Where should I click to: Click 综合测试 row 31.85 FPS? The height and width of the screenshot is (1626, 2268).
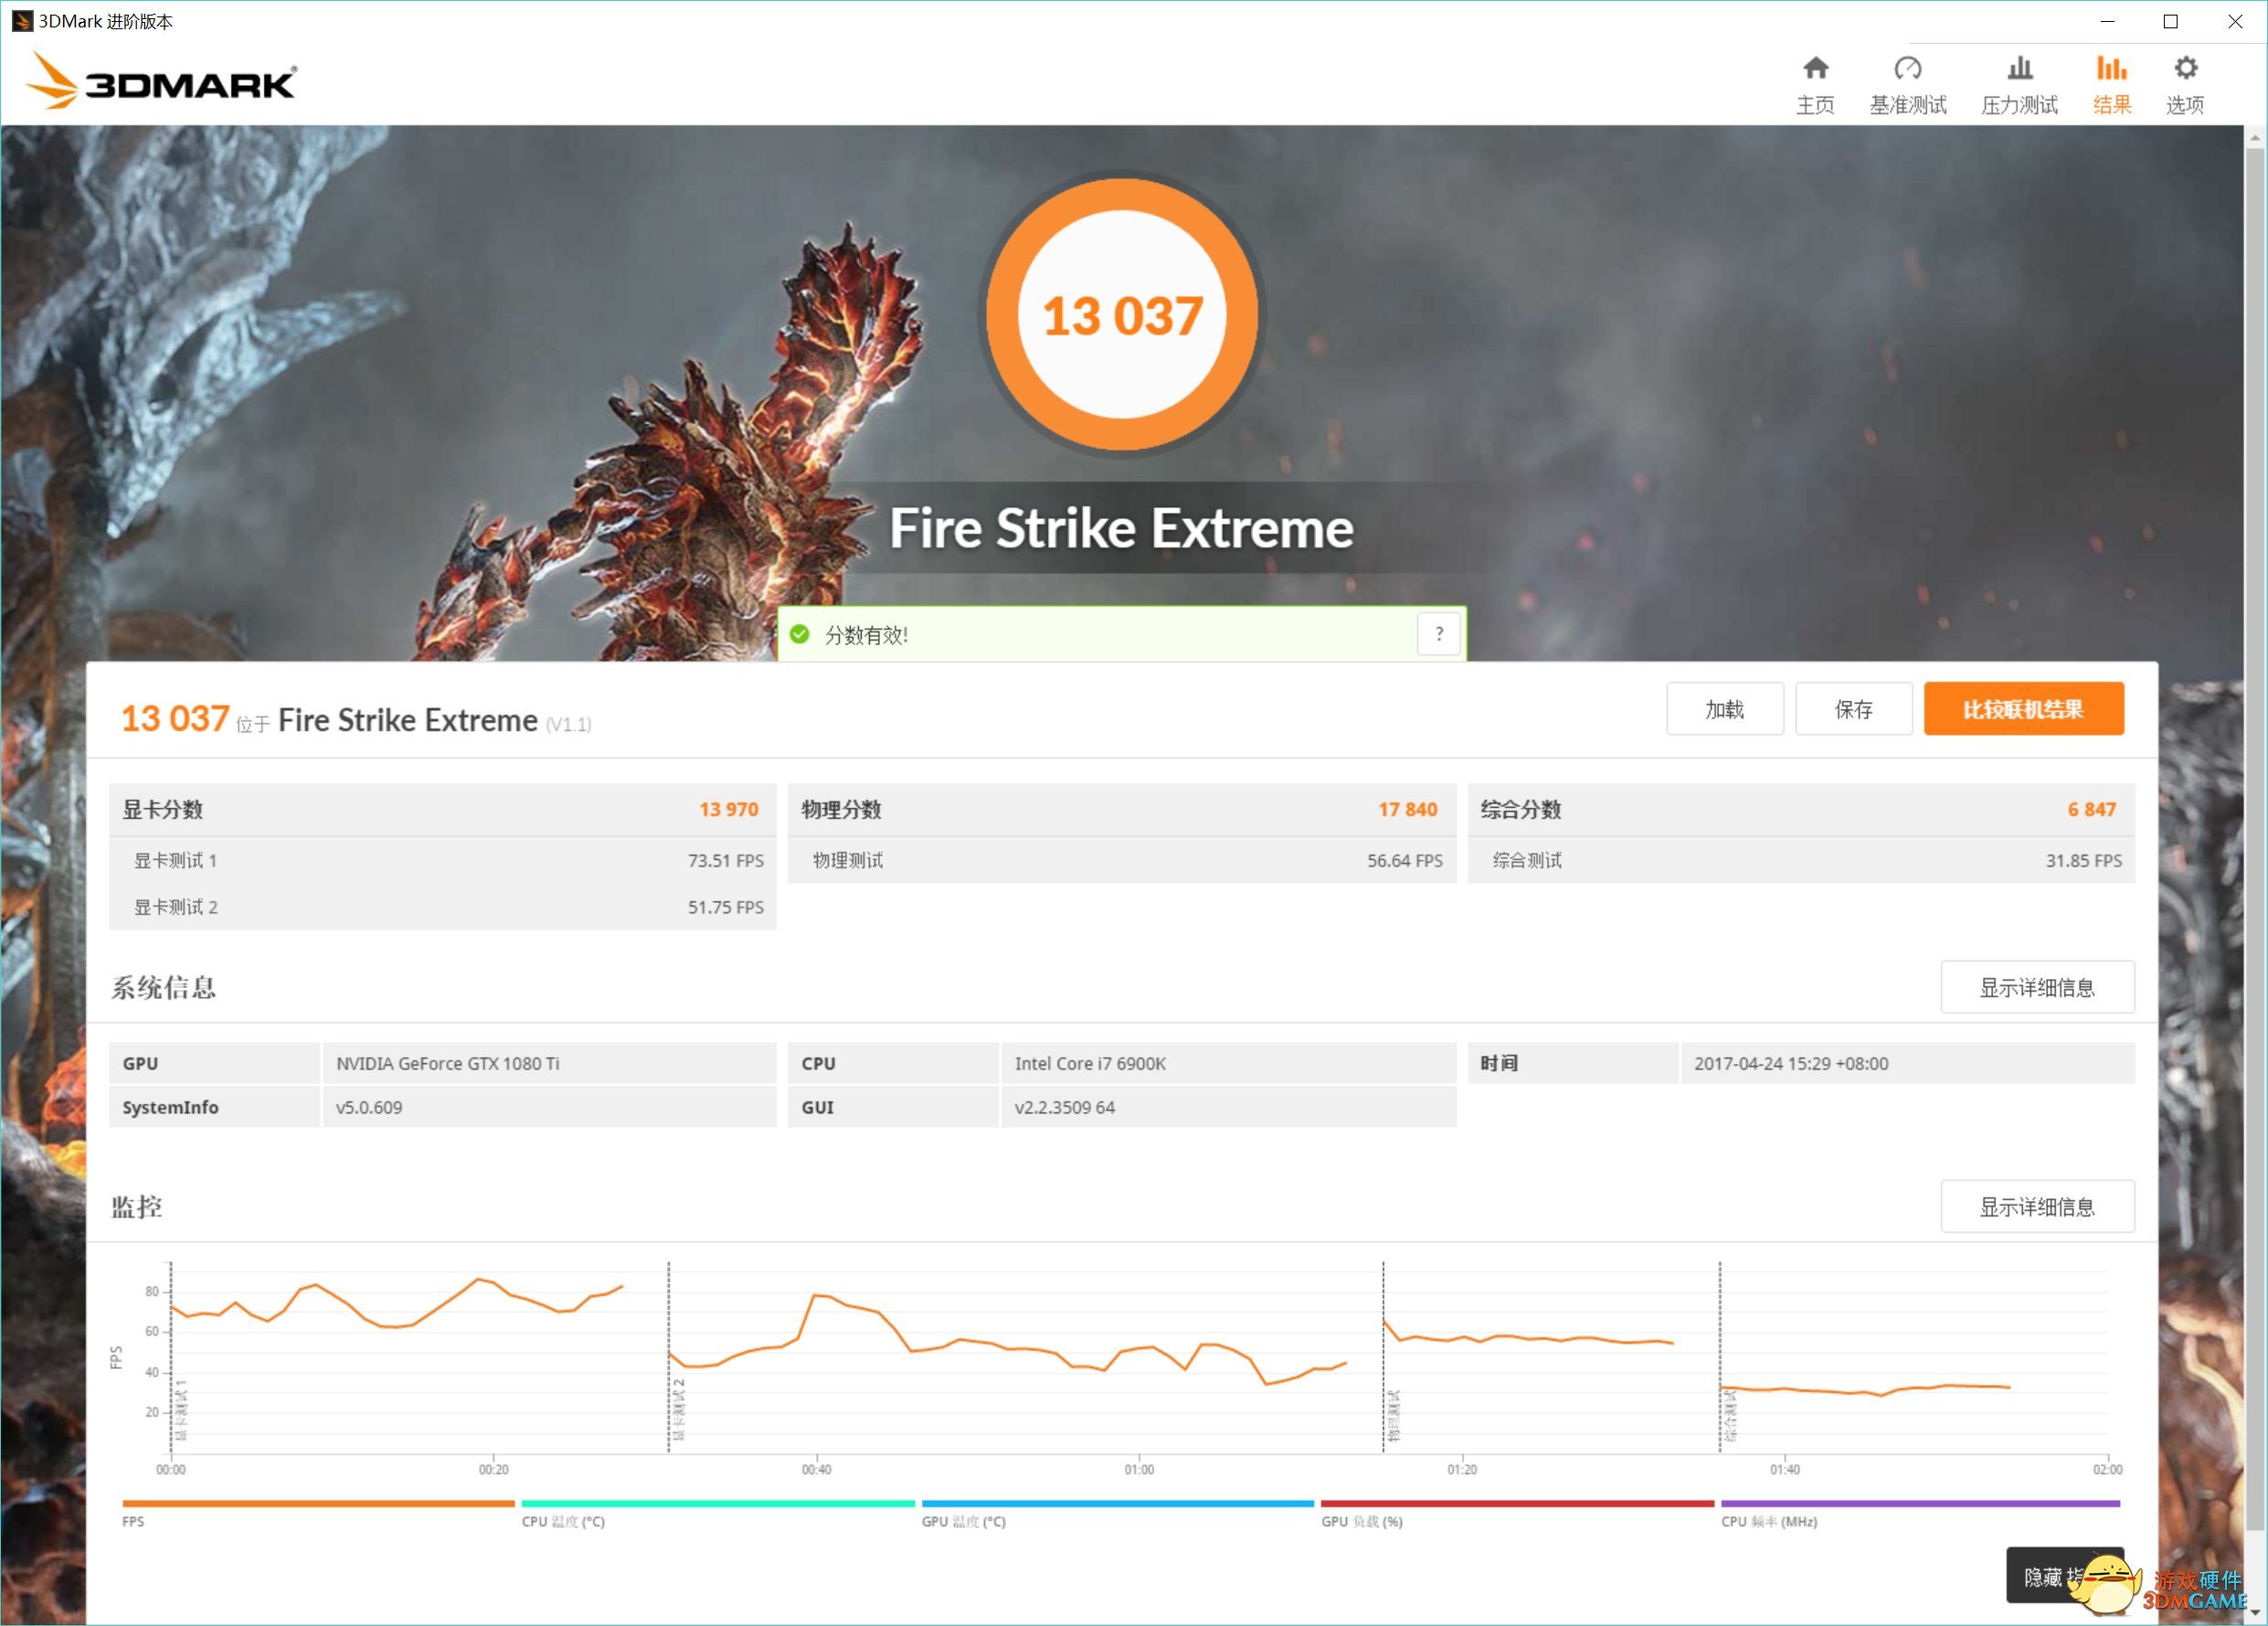coord(1801,860)
